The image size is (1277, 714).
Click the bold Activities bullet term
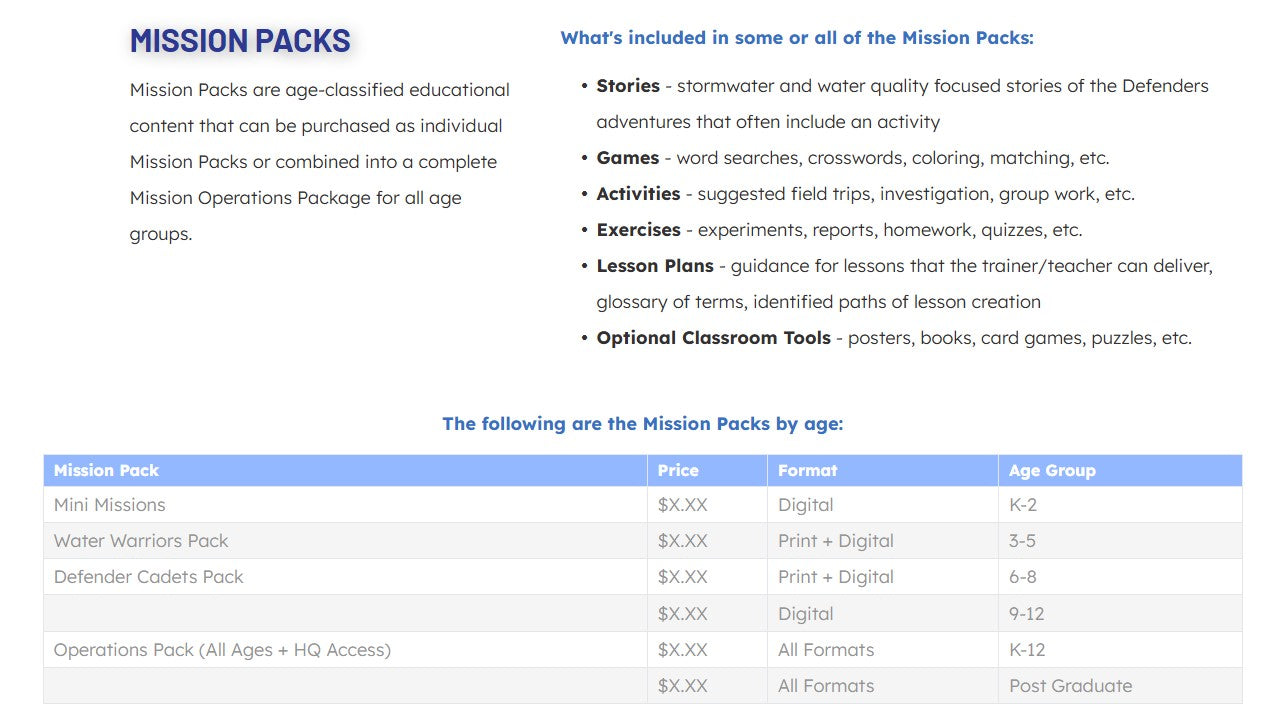pyautogui.click(x=638, y=194)
